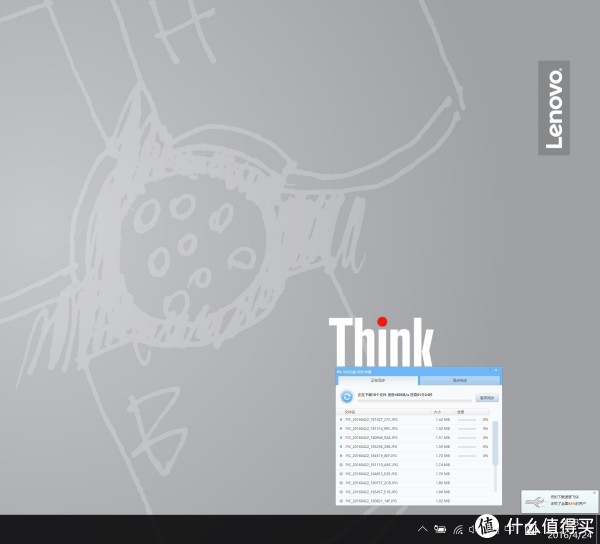Click the speaker volume icon in the tray
This screenshot has height=544, width=600.
tap(472, 529)
